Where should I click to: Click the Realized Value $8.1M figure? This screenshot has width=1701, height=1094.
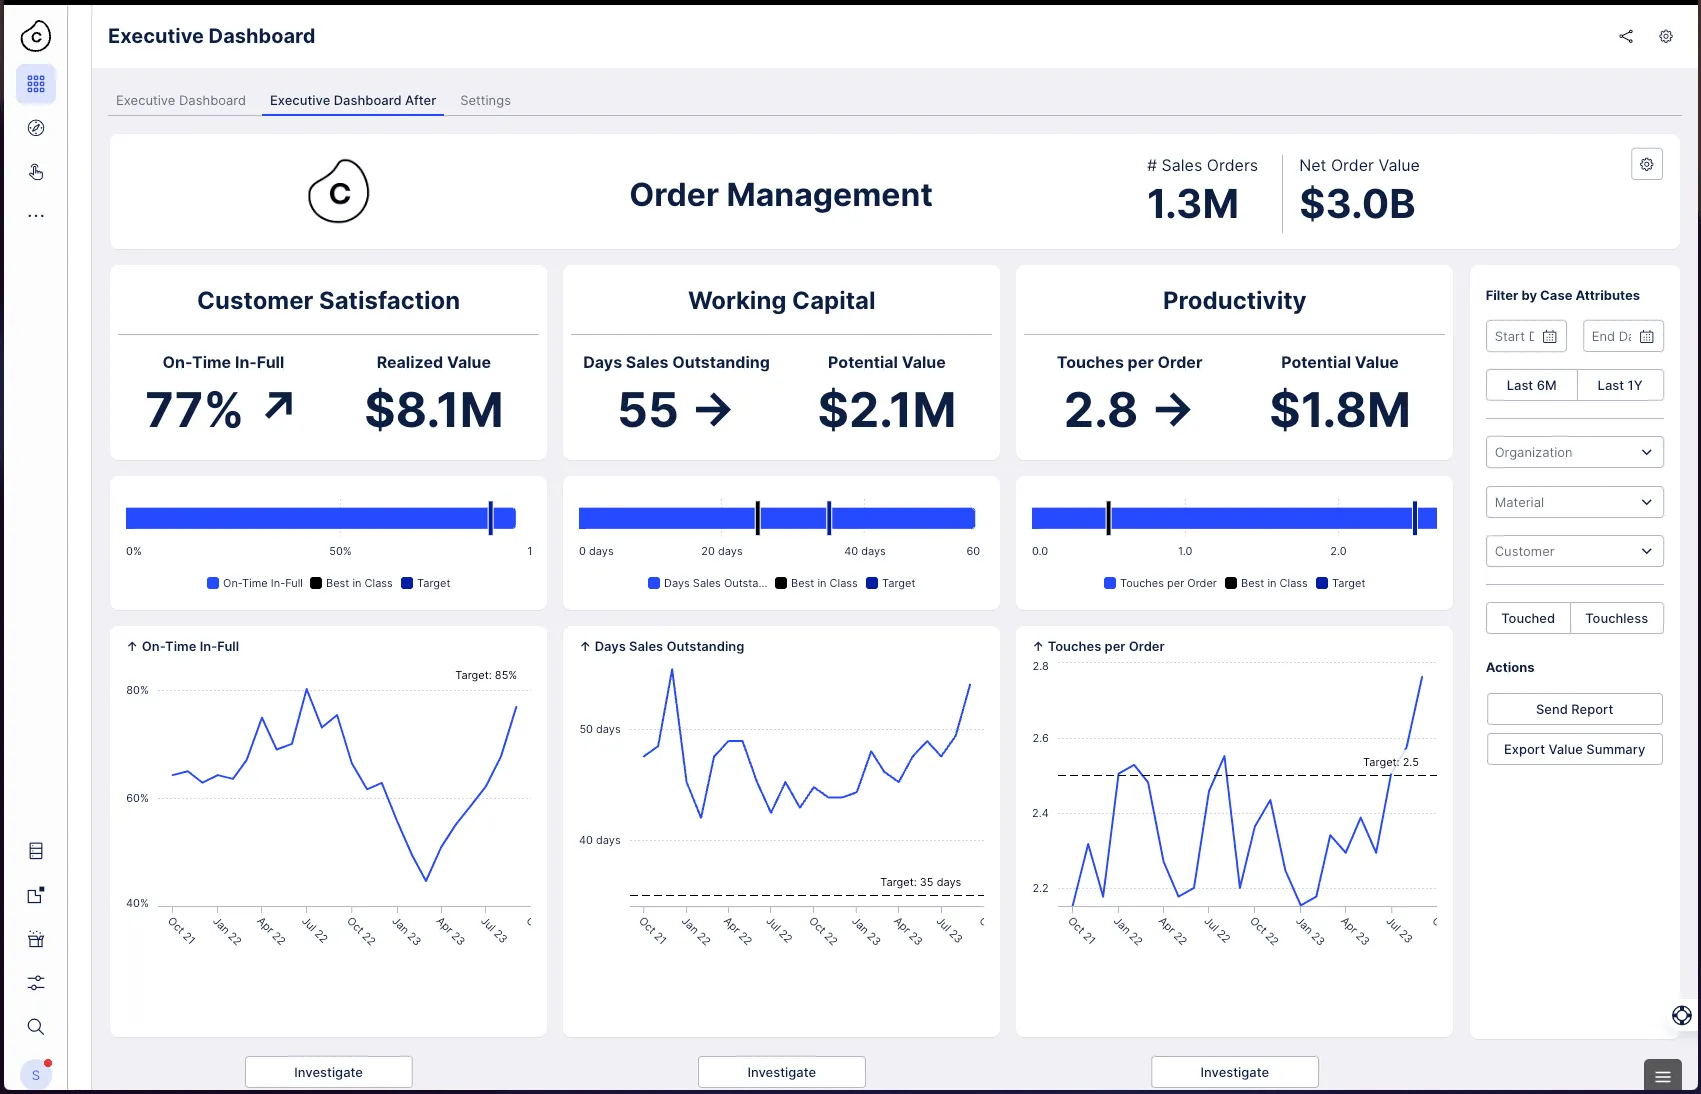click(434, 410)
